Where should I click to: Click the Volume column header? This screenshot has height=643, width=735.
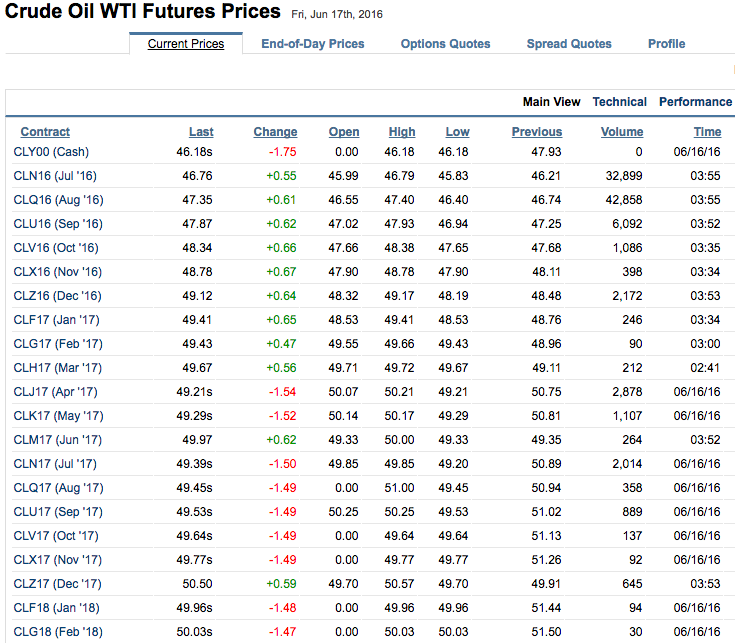coord(622,132)
